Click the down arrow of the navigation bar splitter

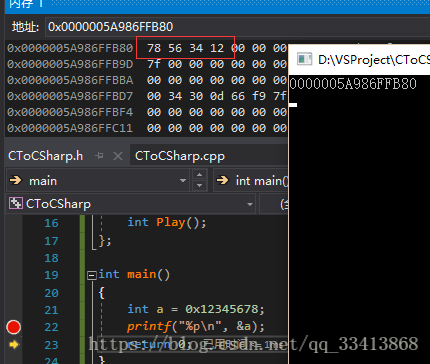point(199,185)
